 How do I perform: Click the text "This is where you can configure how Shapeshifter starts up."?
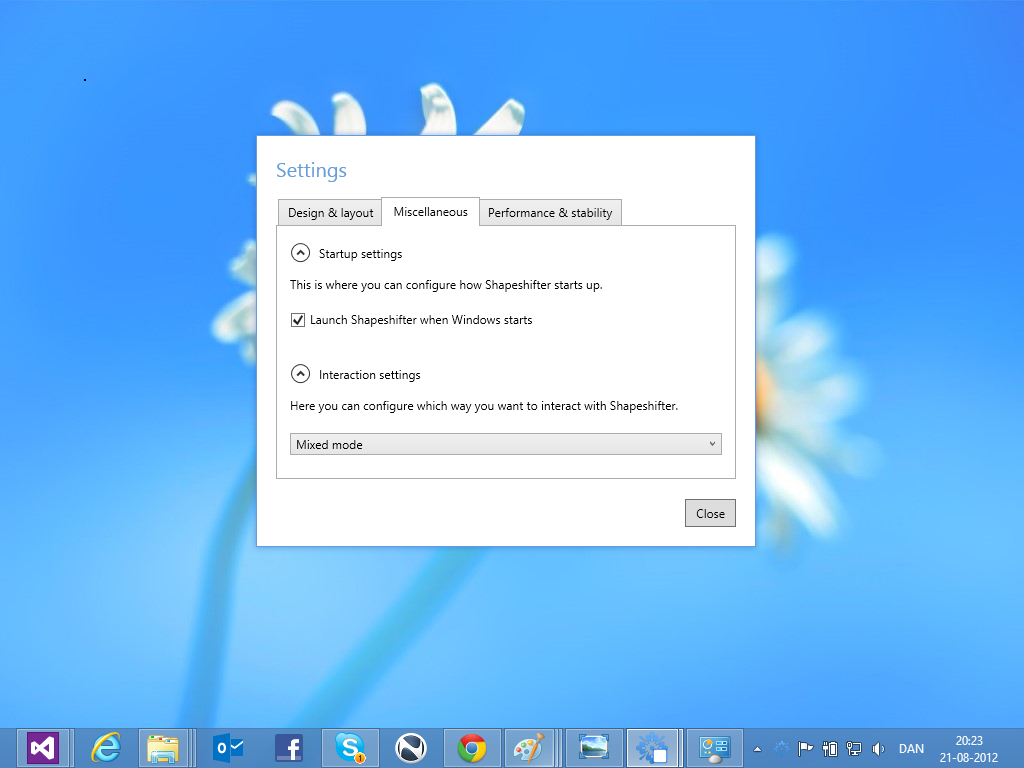point(446,285)
